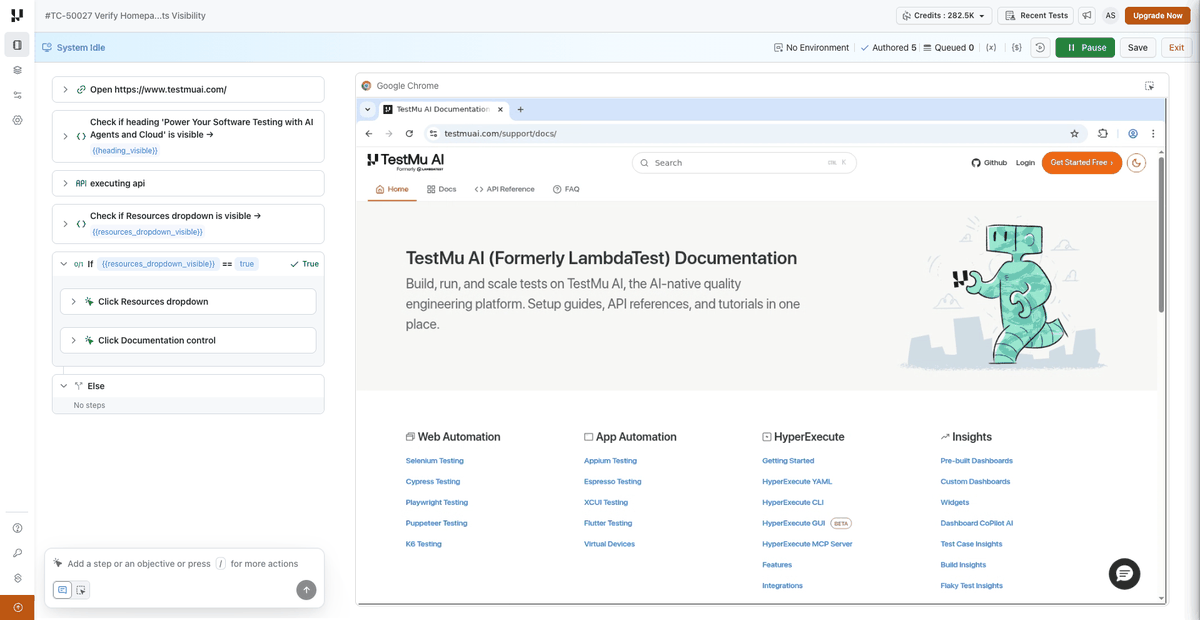Collapse the If condition block
1200x620 pixels.
65,264
